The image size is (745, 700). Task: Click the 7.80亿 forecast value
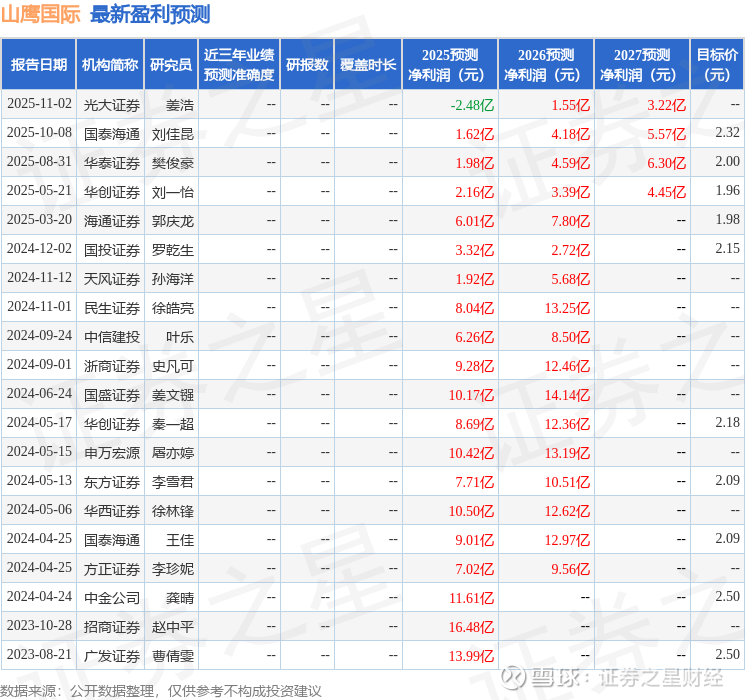(571, 221)
